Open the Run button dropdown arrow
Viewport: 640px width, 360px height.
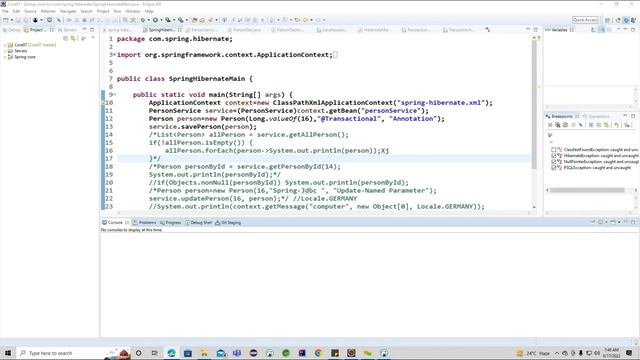[x=161, y=20]
